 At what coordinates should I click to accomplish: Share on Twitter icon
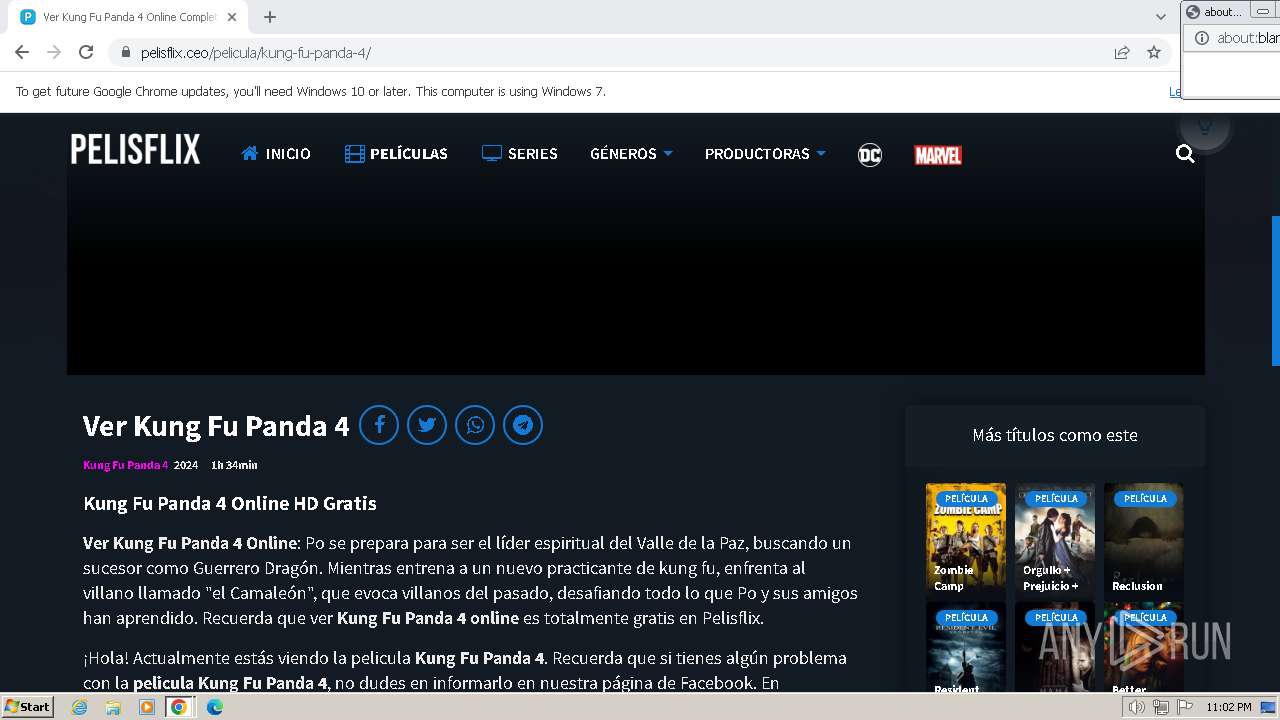pos(427,425)
